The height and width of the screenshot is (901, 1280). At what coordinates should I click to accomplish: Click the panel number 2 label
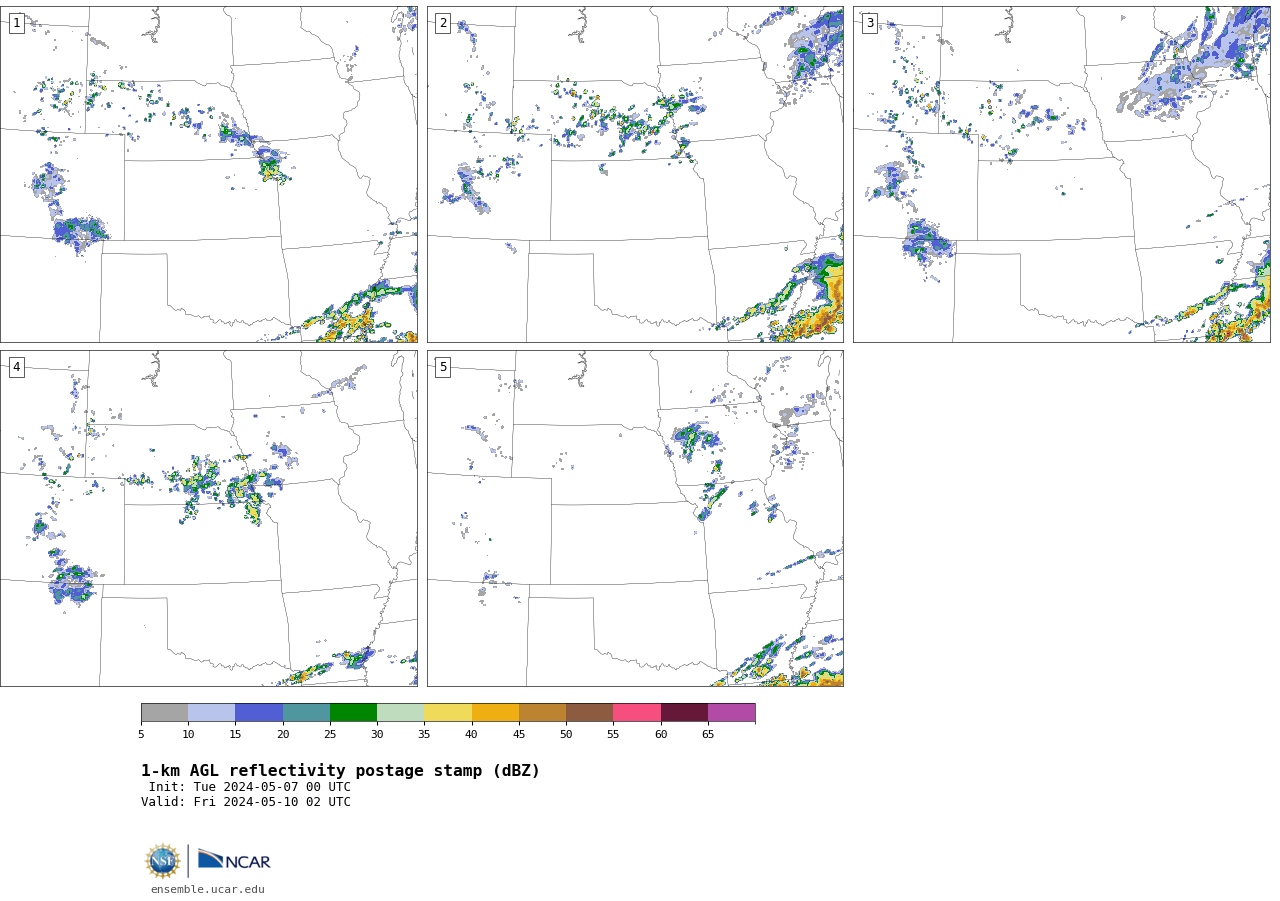443,23
